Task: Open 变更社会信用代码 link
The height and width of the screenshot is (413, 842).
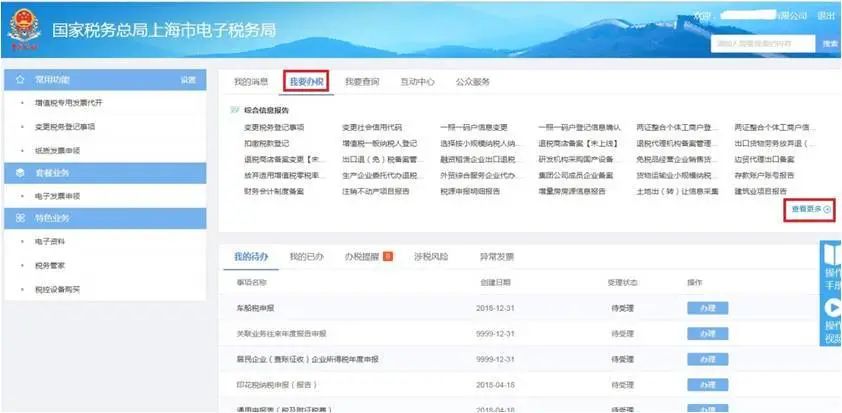Action: pos(372,128)
